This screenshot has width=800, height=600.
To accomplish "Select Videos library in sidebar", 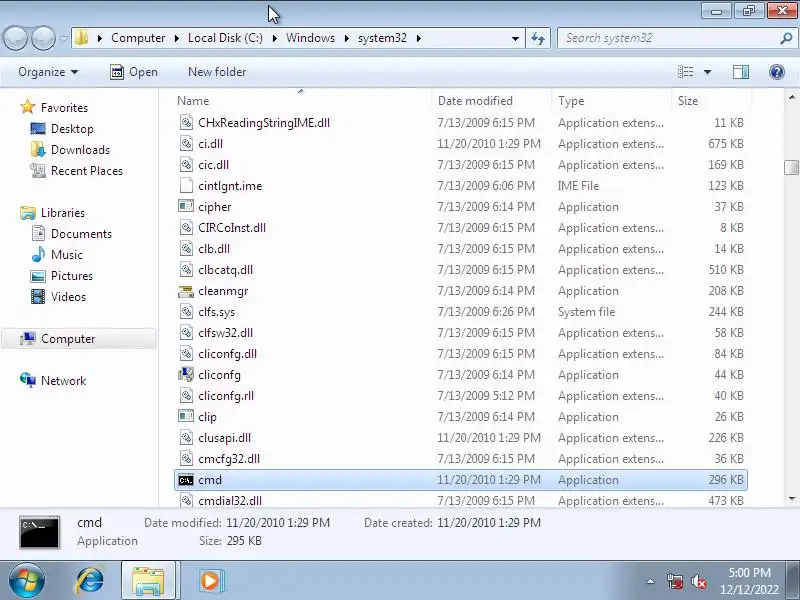I will point(68,296).
